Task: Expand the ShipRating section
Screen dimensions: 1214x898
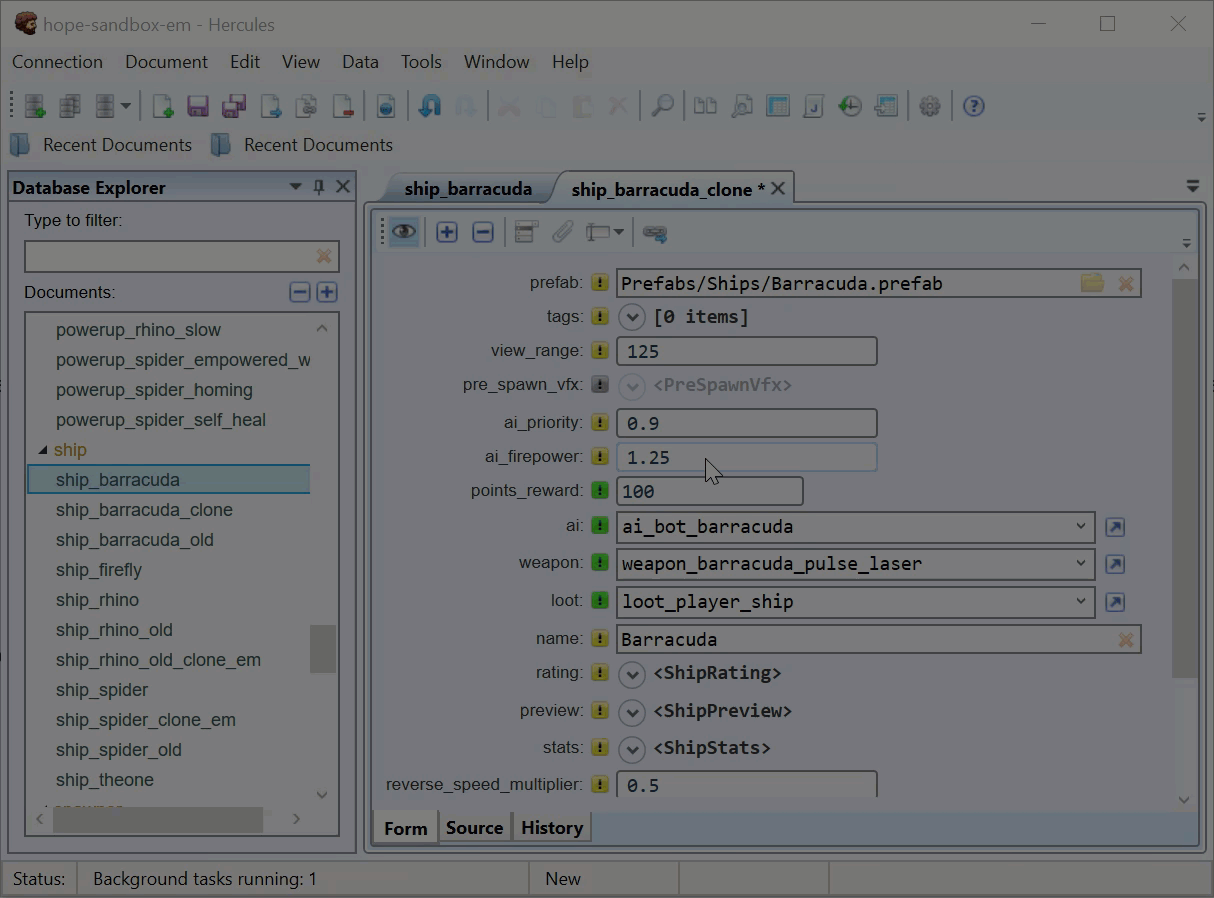Action: point(631,674)
